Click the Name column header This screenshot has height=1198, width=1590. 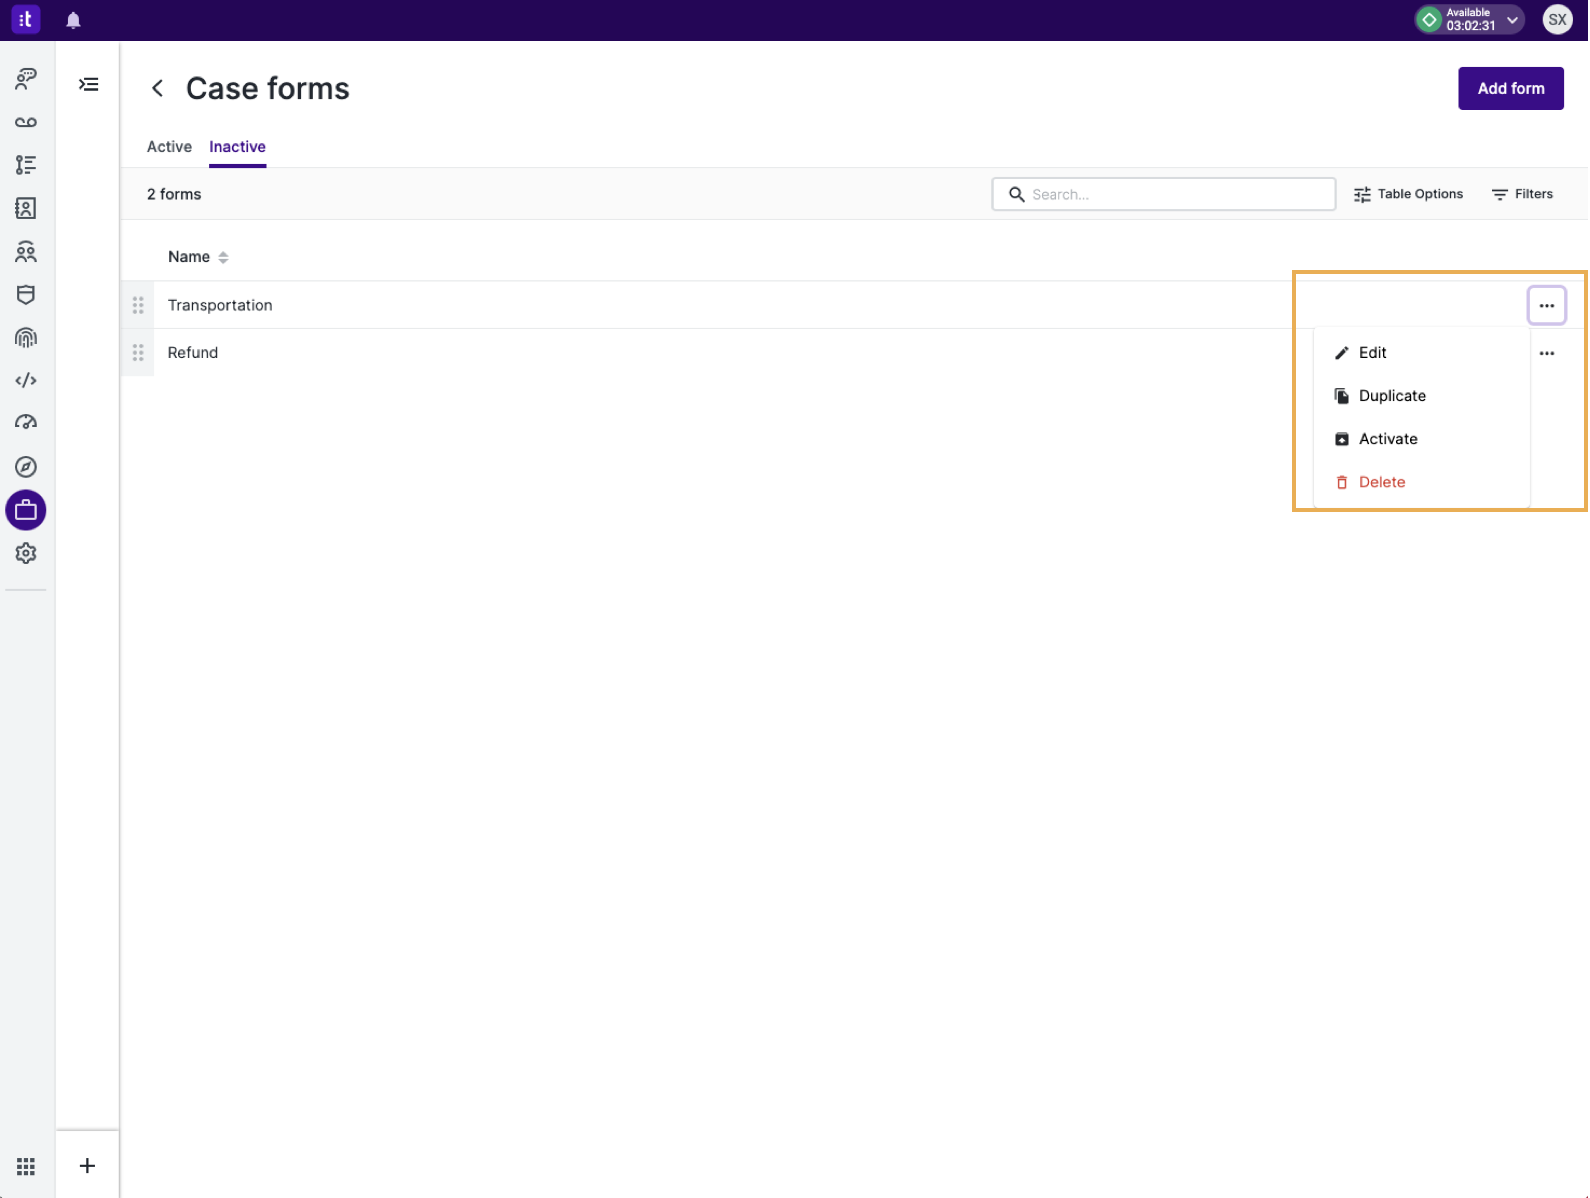[189, 257]
